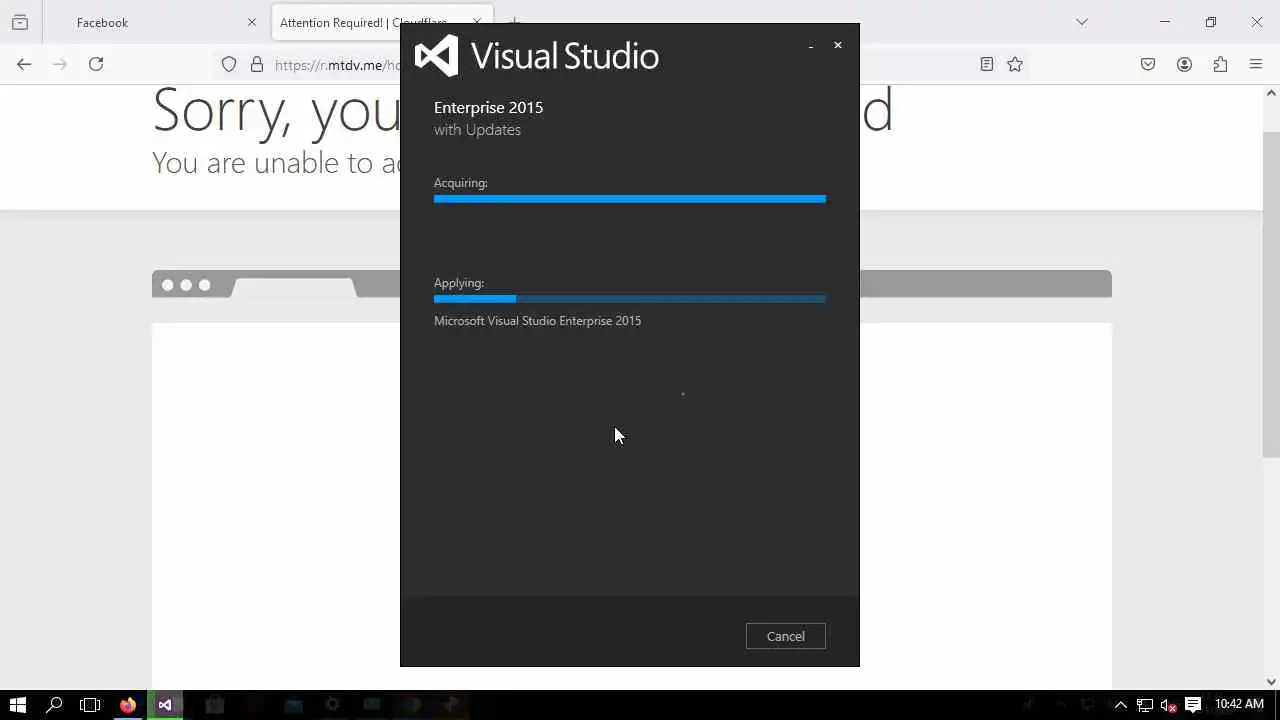Click the scrollbar up arrow

[1271, 93]
